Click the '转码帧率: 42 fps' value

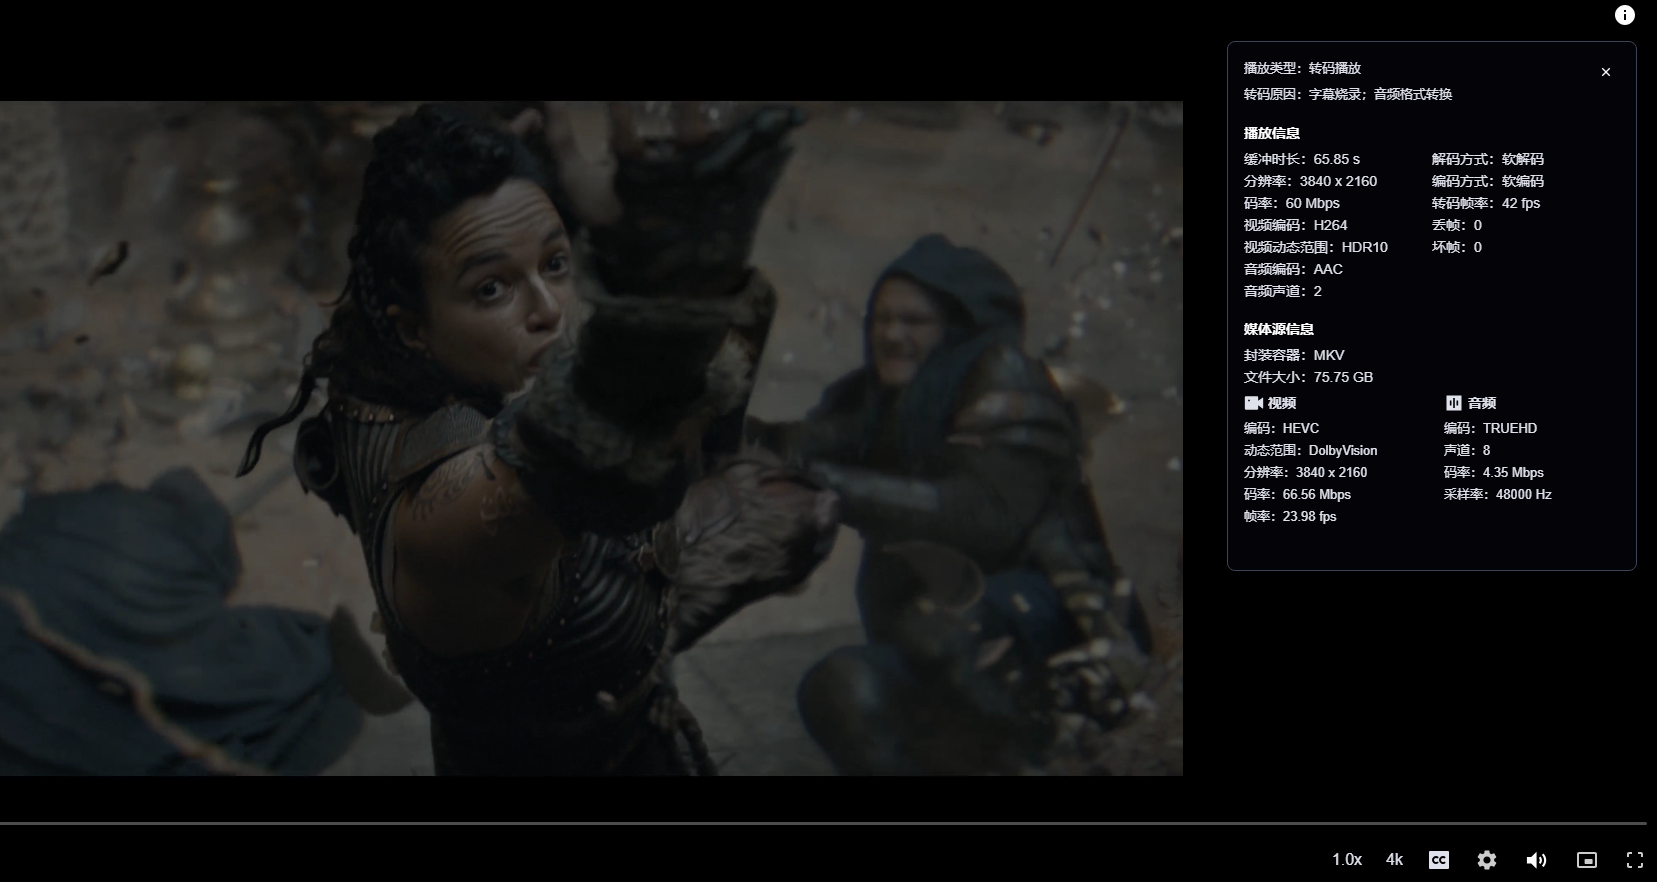[1486, 203]
